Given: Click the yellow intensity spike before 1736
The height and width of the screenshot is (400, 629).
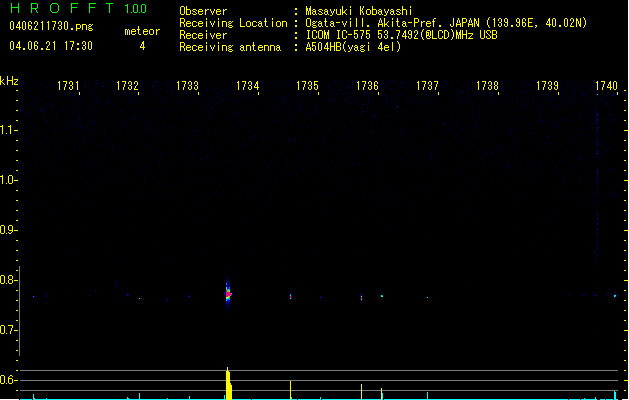Looking at the screenshot, I should point(361,392).
